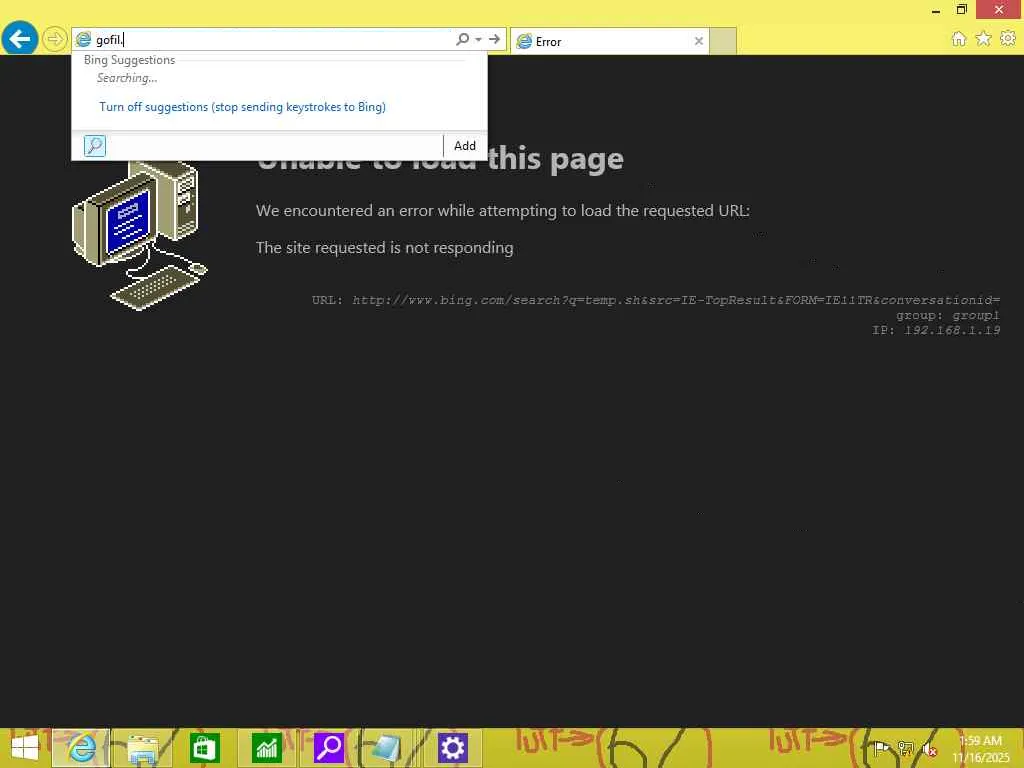Open the Windows Start button
Screen dimensions: 1024x768
pyautogui.click(x=25, y=748)
